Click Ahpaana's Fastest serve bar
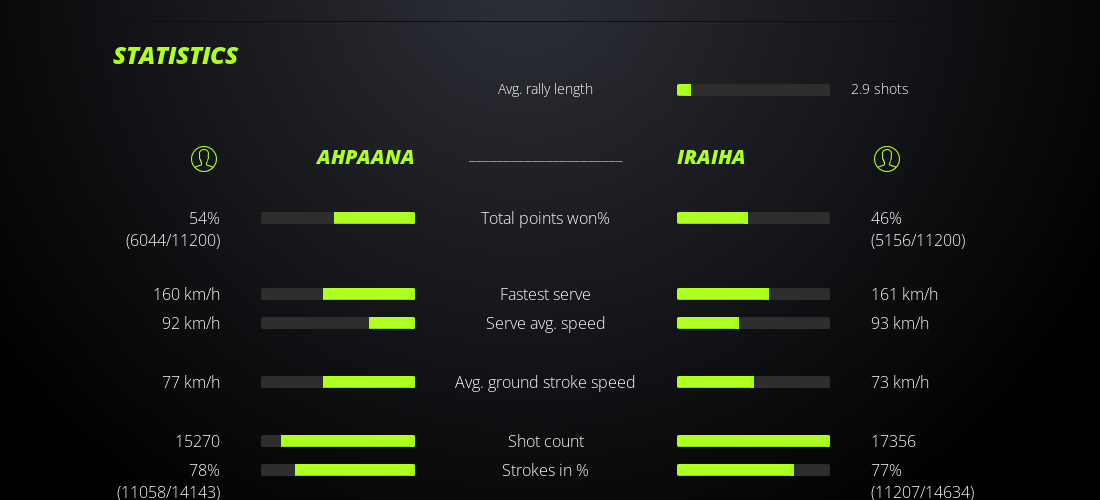 tap(338, 294)
